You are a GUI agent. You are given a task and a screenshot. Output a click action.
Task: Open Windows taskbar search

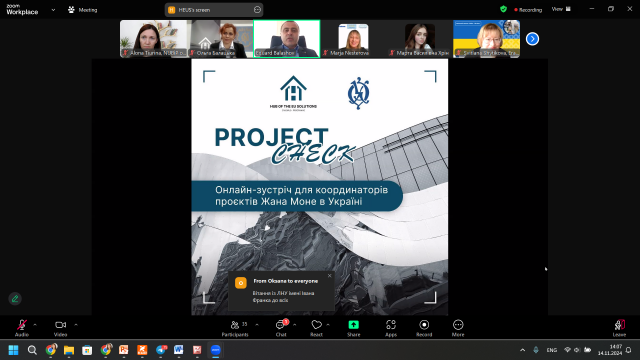pyautogui.click(x=32, y=350)
